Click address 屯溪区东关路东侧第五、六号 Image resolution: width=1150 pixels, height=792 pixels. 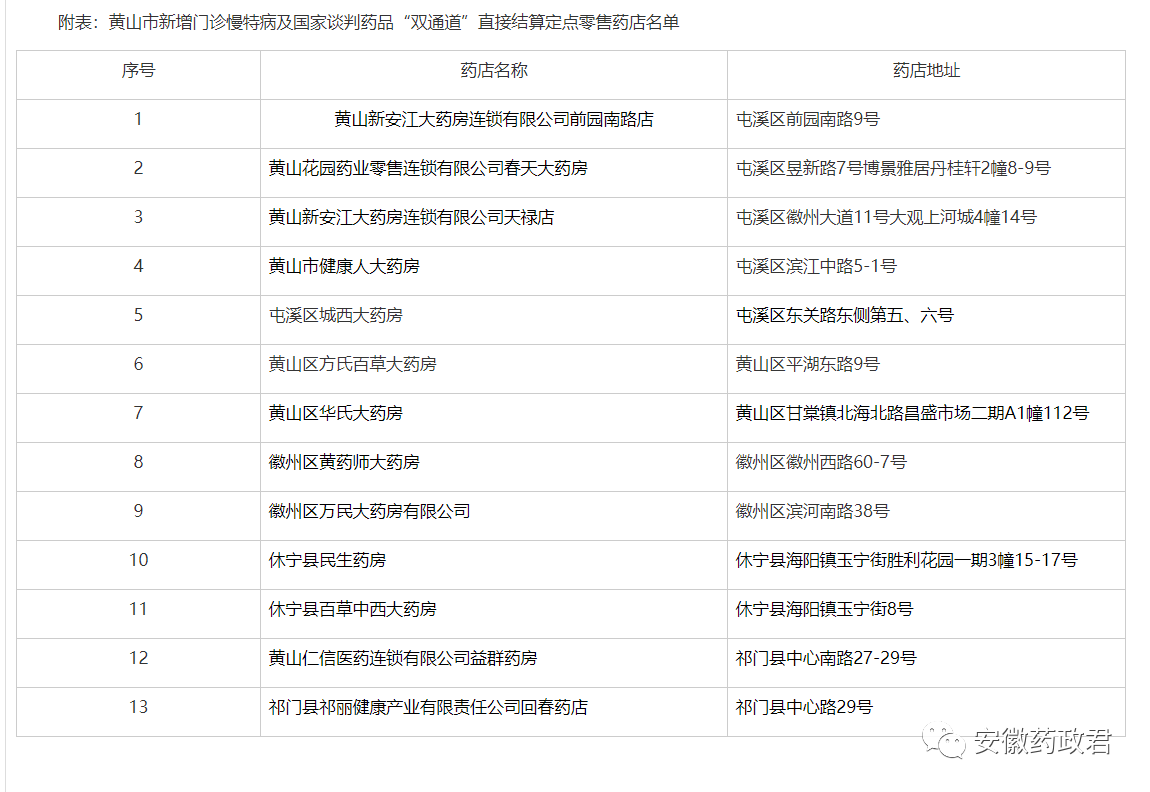point(845,316)
